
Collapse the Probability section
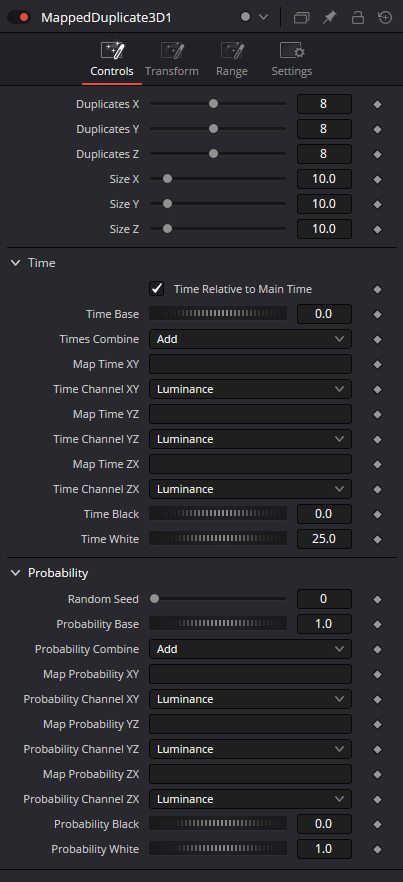[x=15, y=573]
